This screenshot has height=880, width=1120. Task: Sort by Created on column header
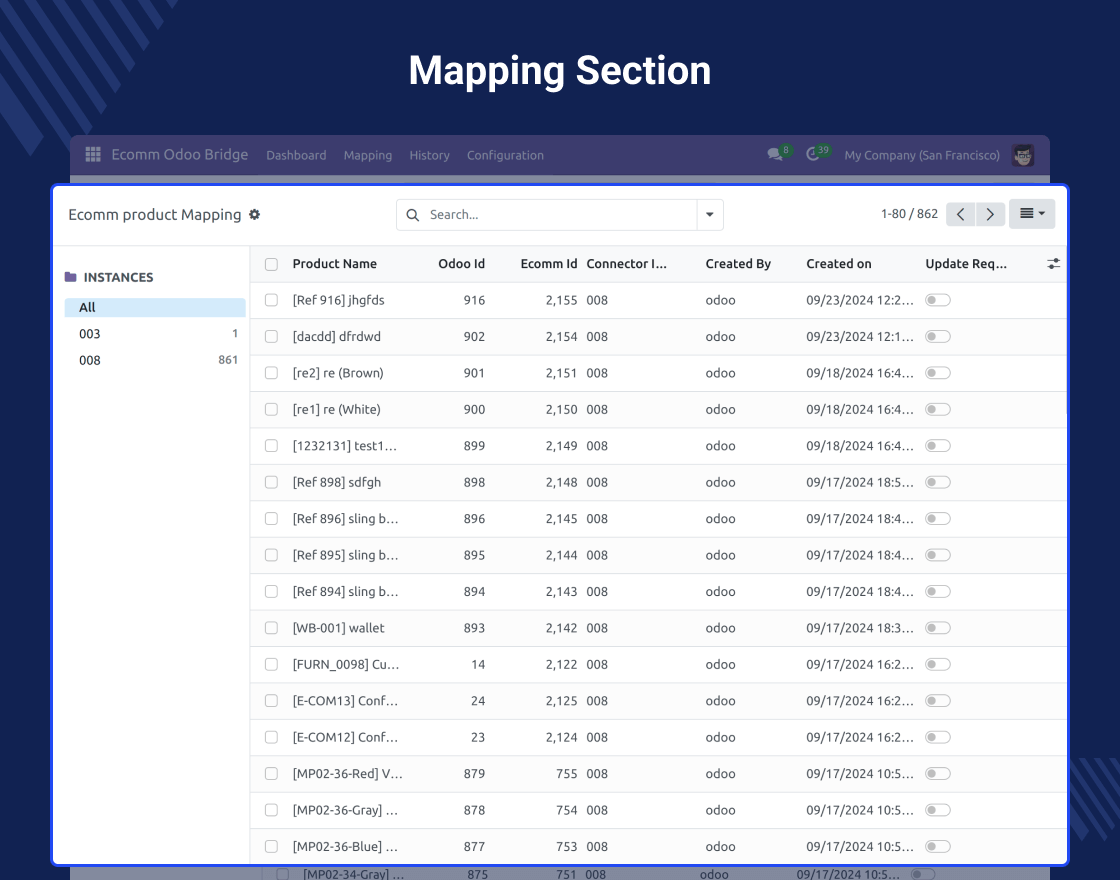839,264
